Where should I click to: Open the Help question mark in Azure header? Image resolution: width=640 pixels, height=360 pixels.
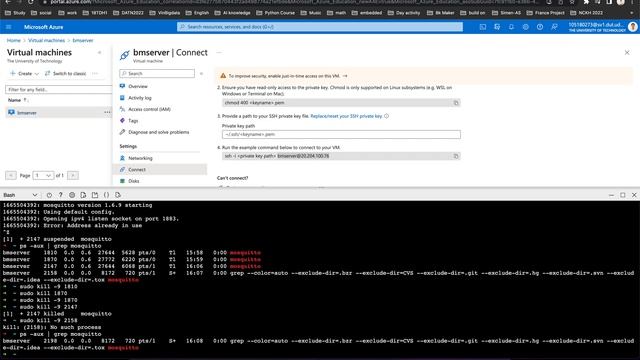[540, 27]
